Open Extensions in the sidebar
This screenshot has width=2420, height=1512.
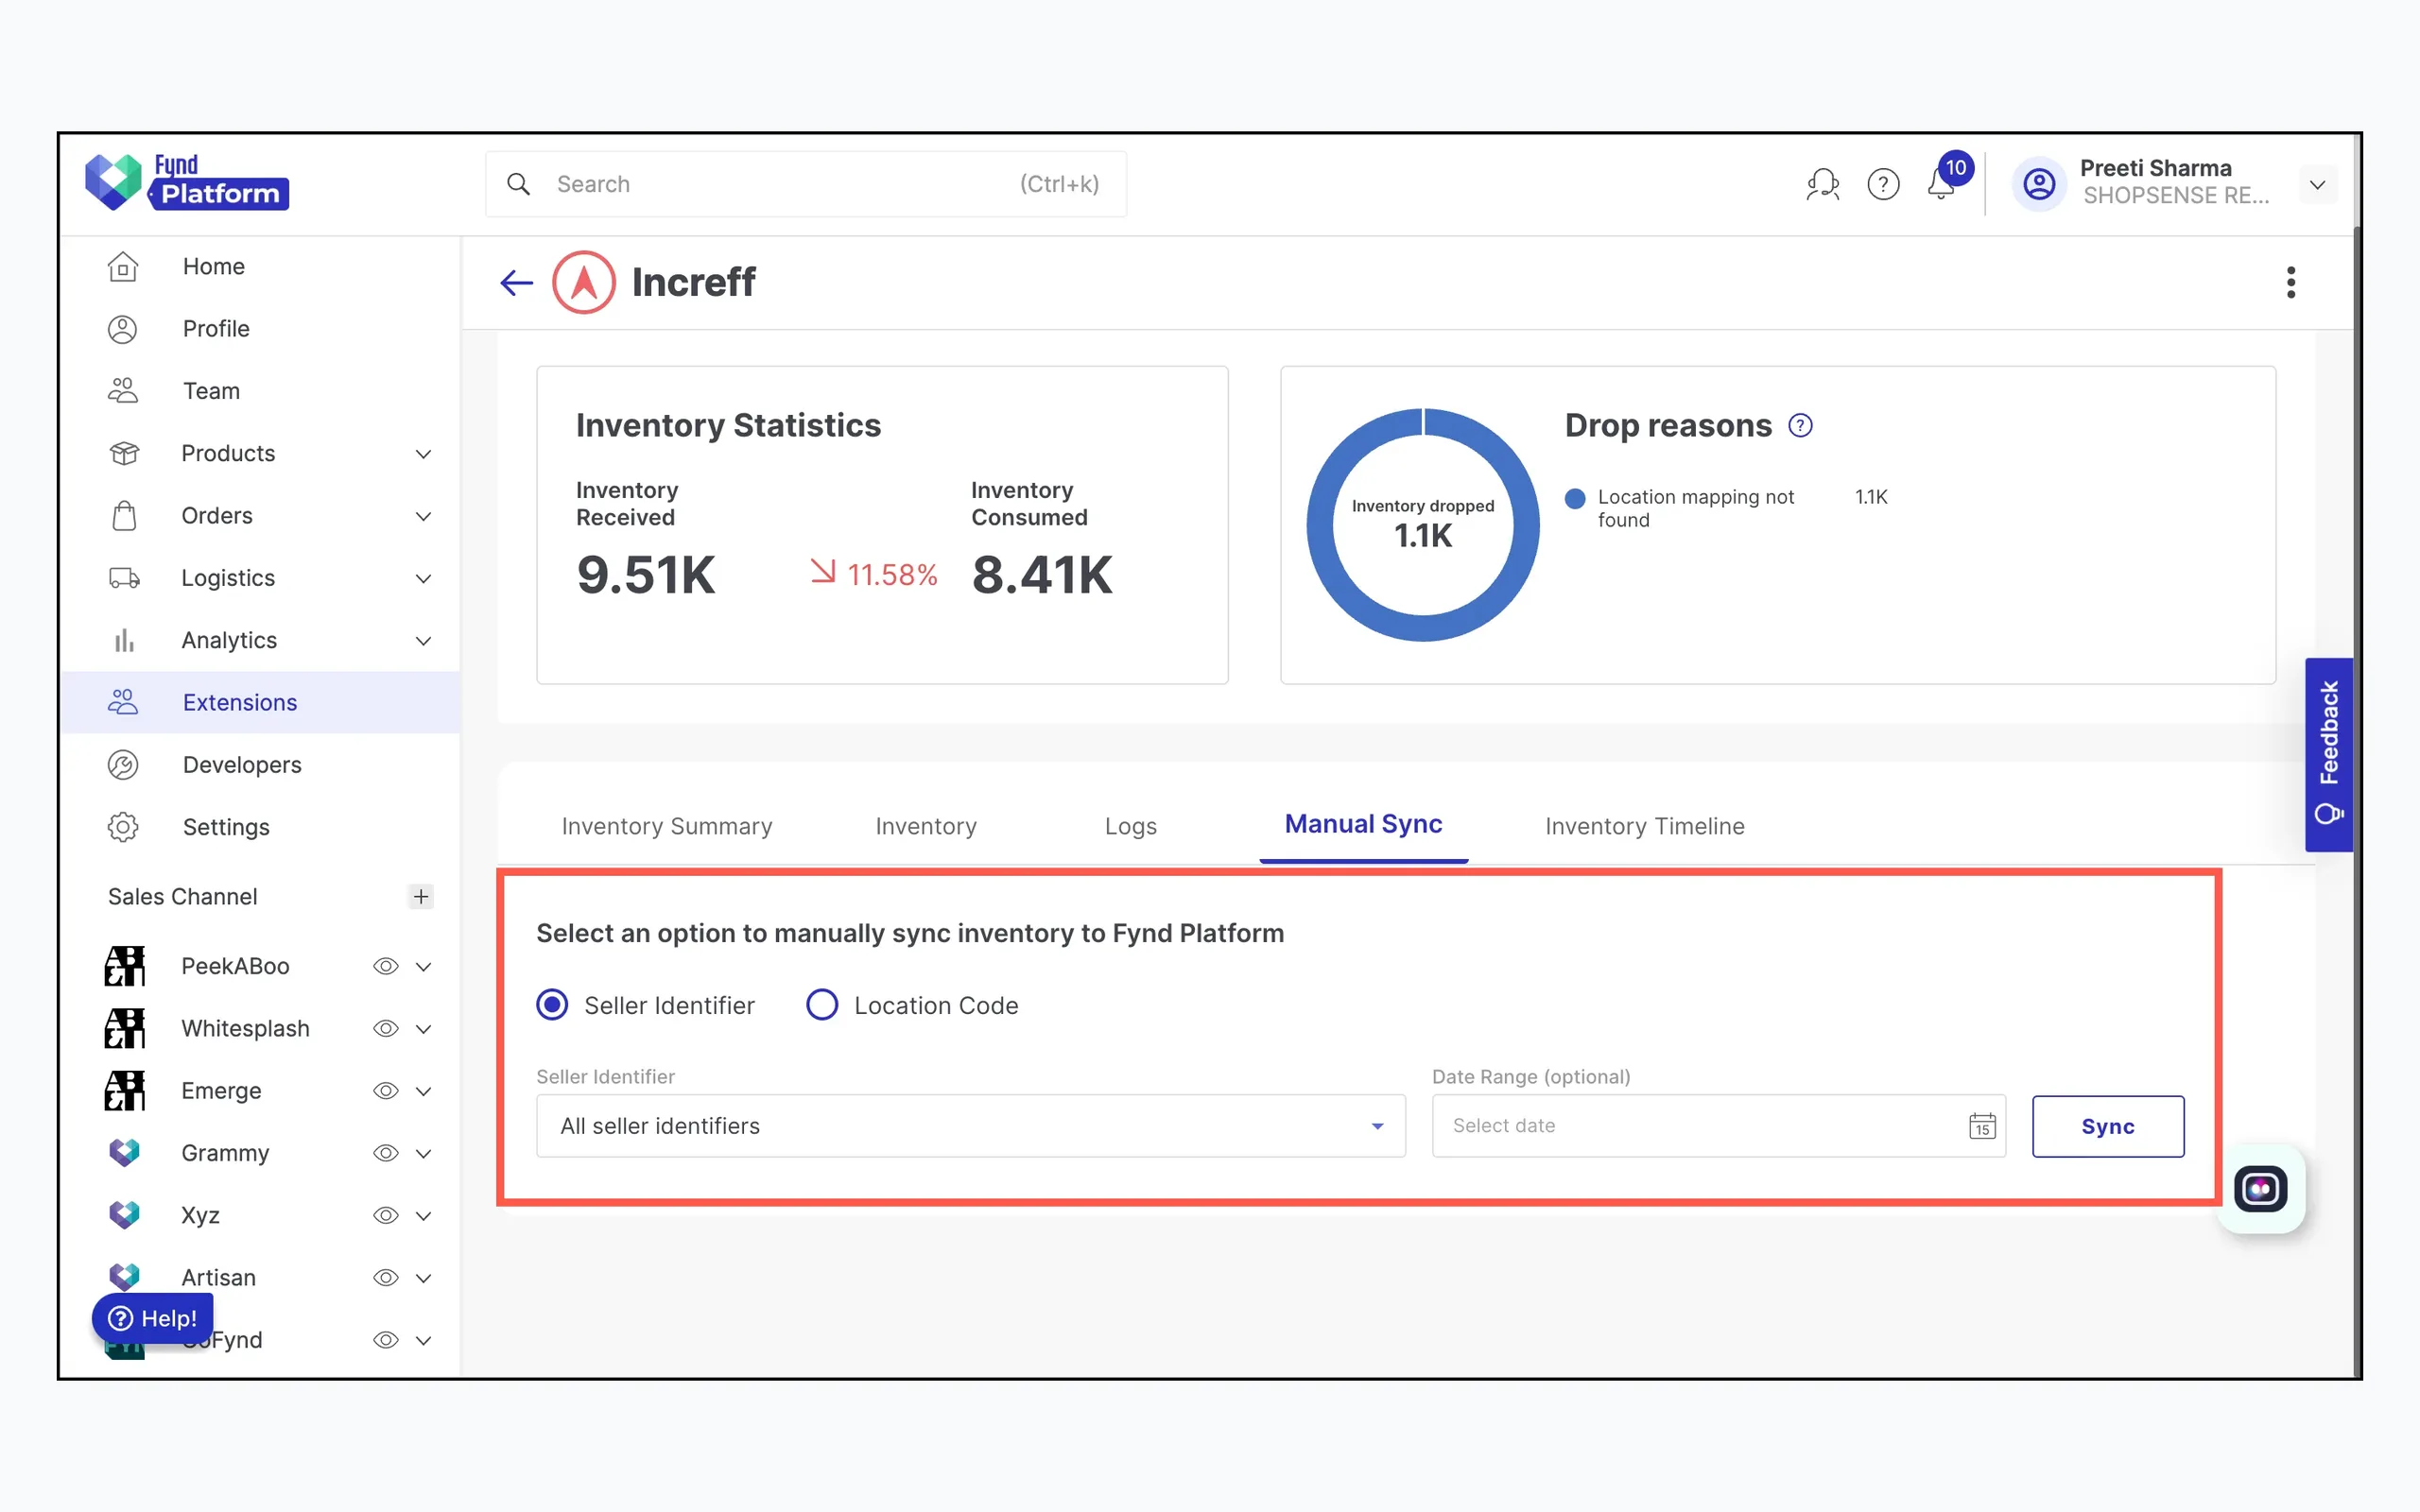(260, 702)
